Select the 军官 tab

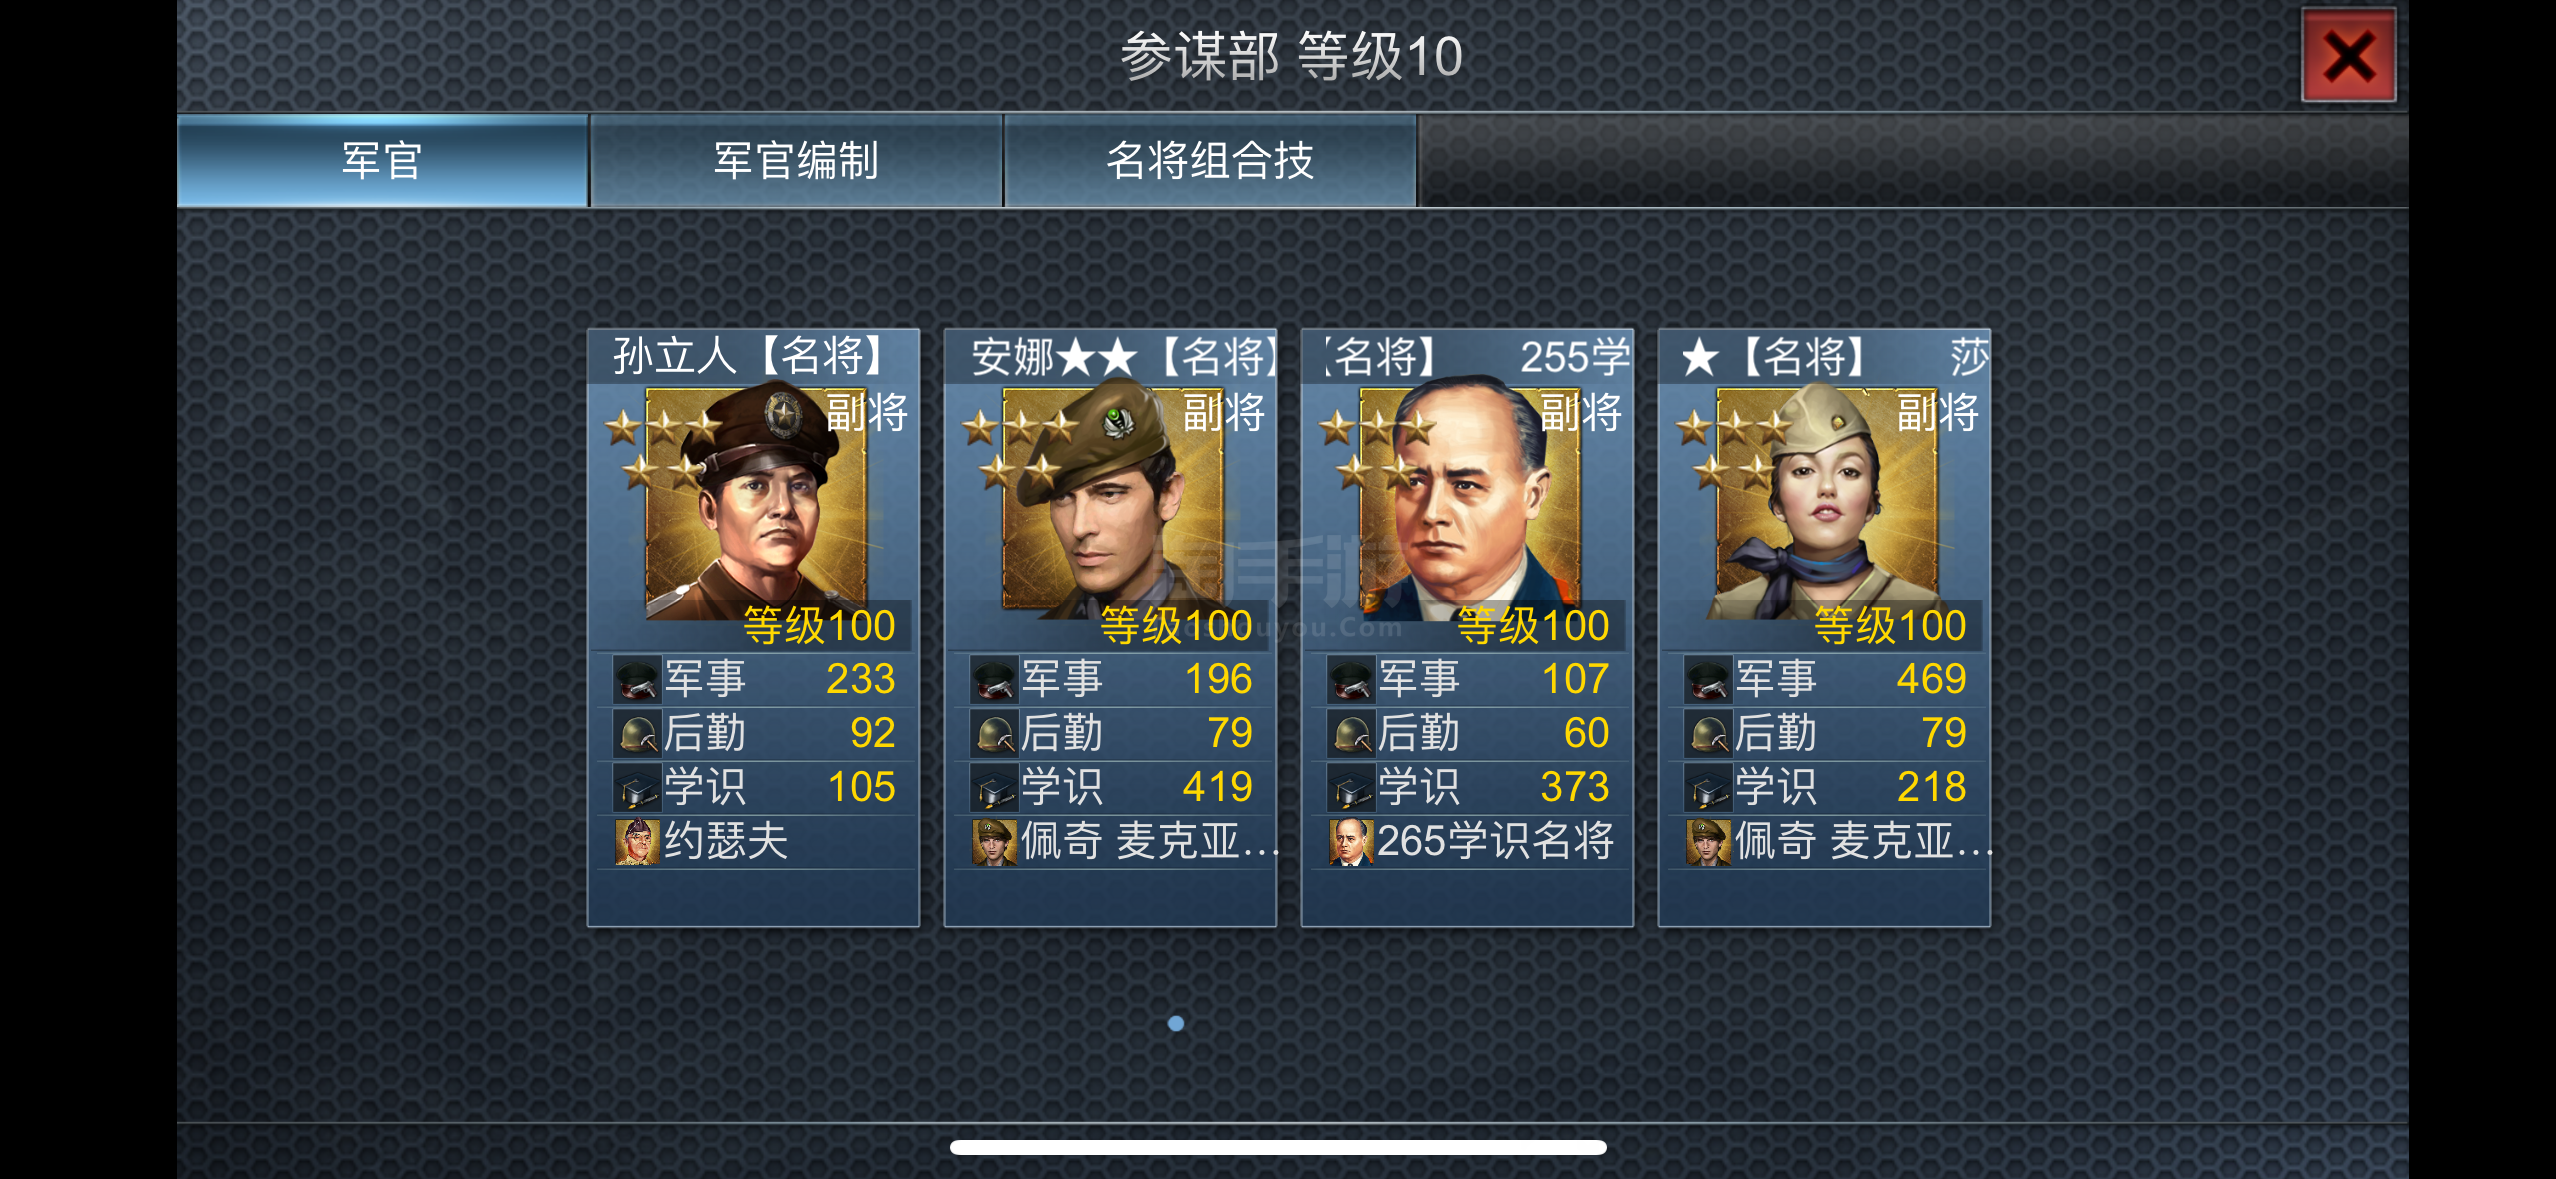click(382, 161)
